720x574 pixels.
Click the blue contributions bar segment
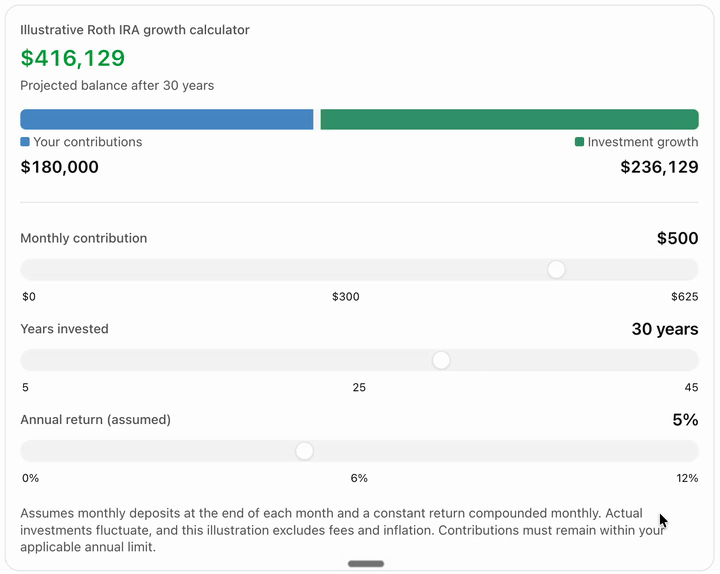coord(167,119)
